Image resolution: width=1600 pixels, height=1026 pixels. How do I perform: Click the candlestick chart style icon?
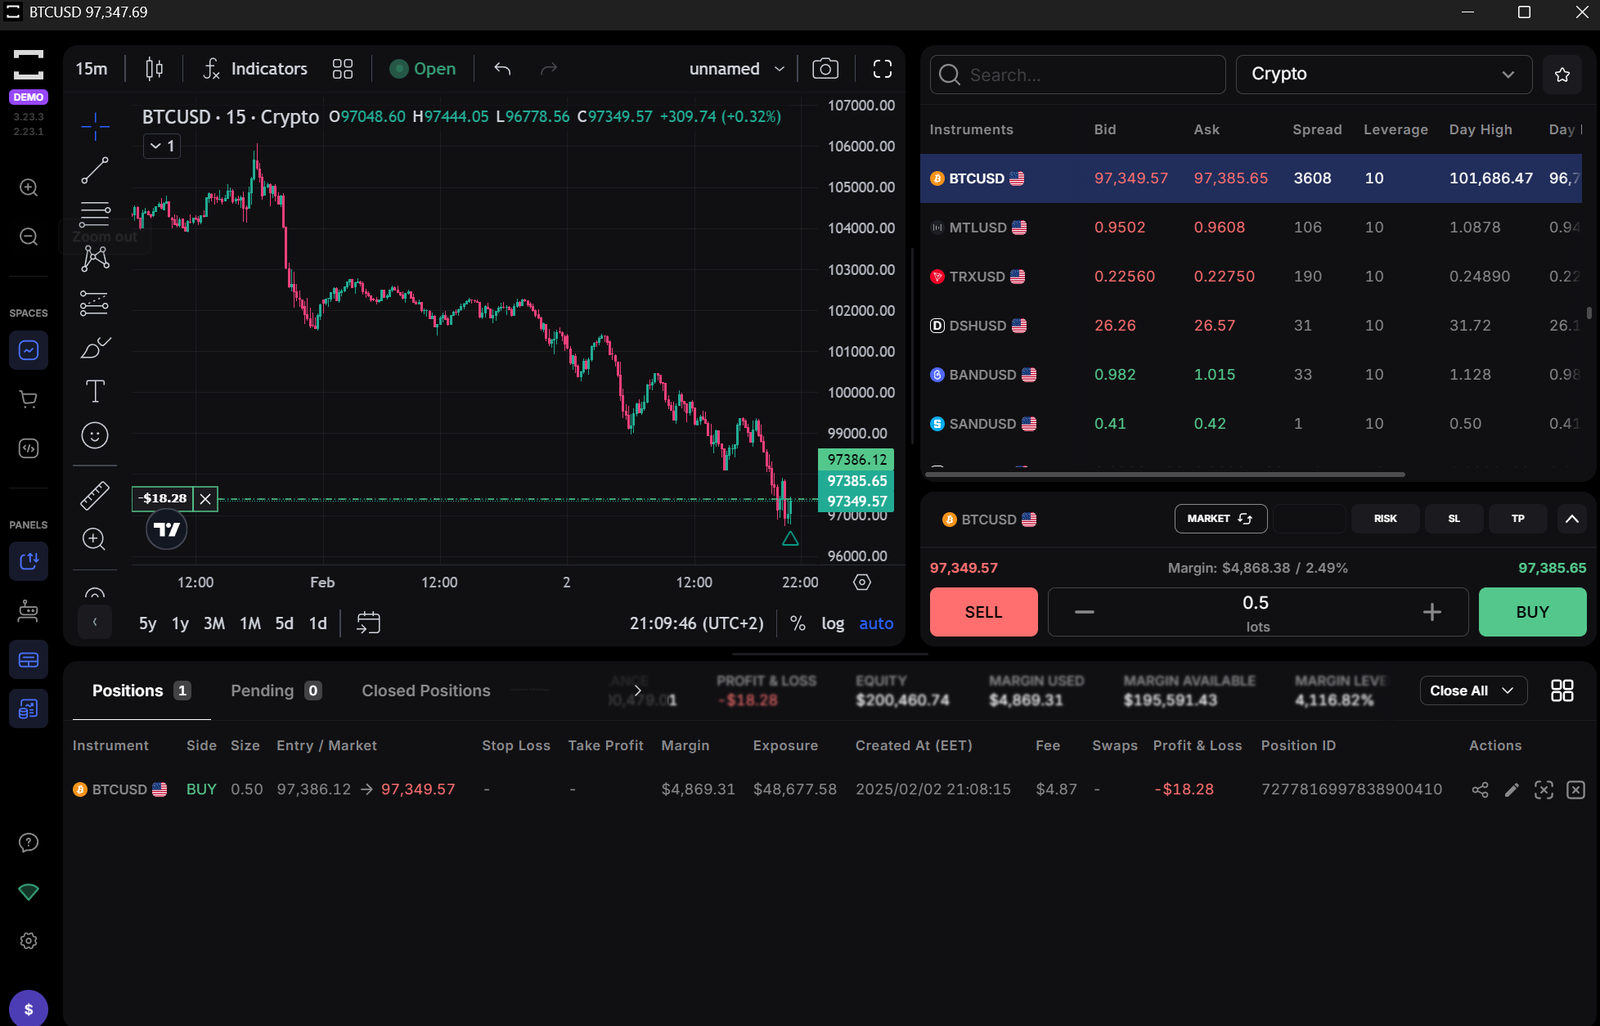coord(154,69)
